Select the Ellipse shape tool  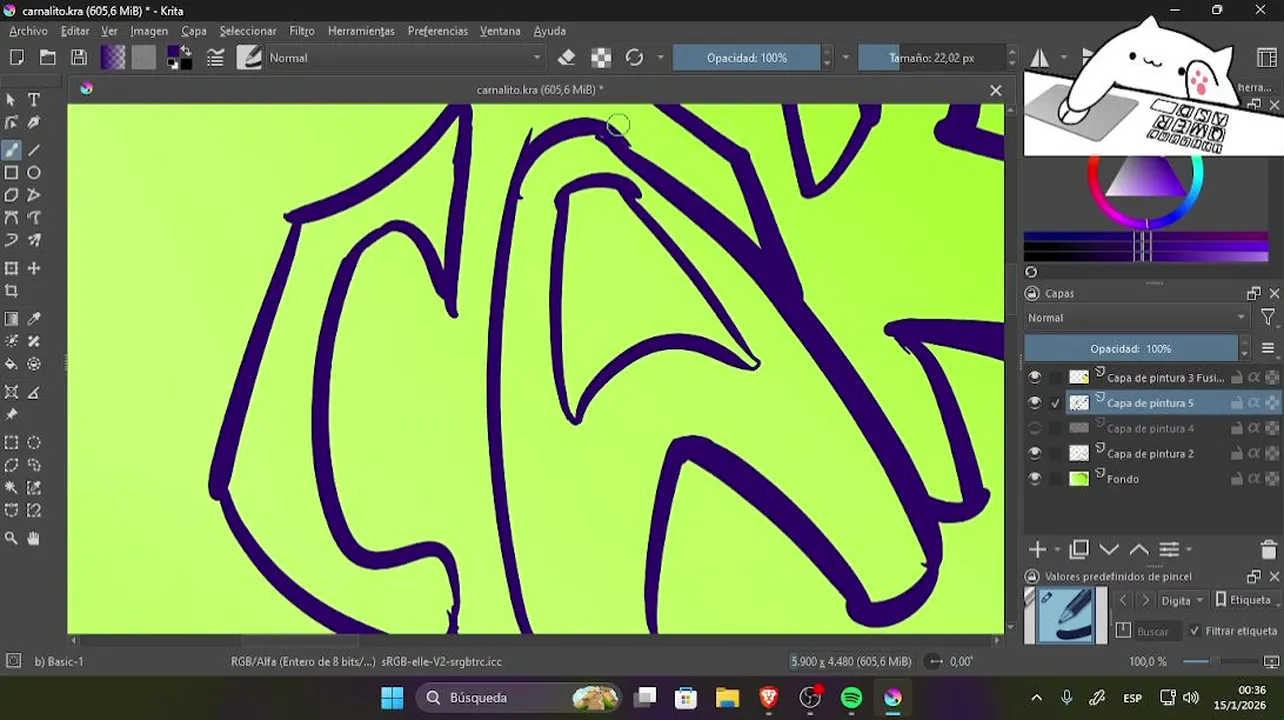point(34,173)
